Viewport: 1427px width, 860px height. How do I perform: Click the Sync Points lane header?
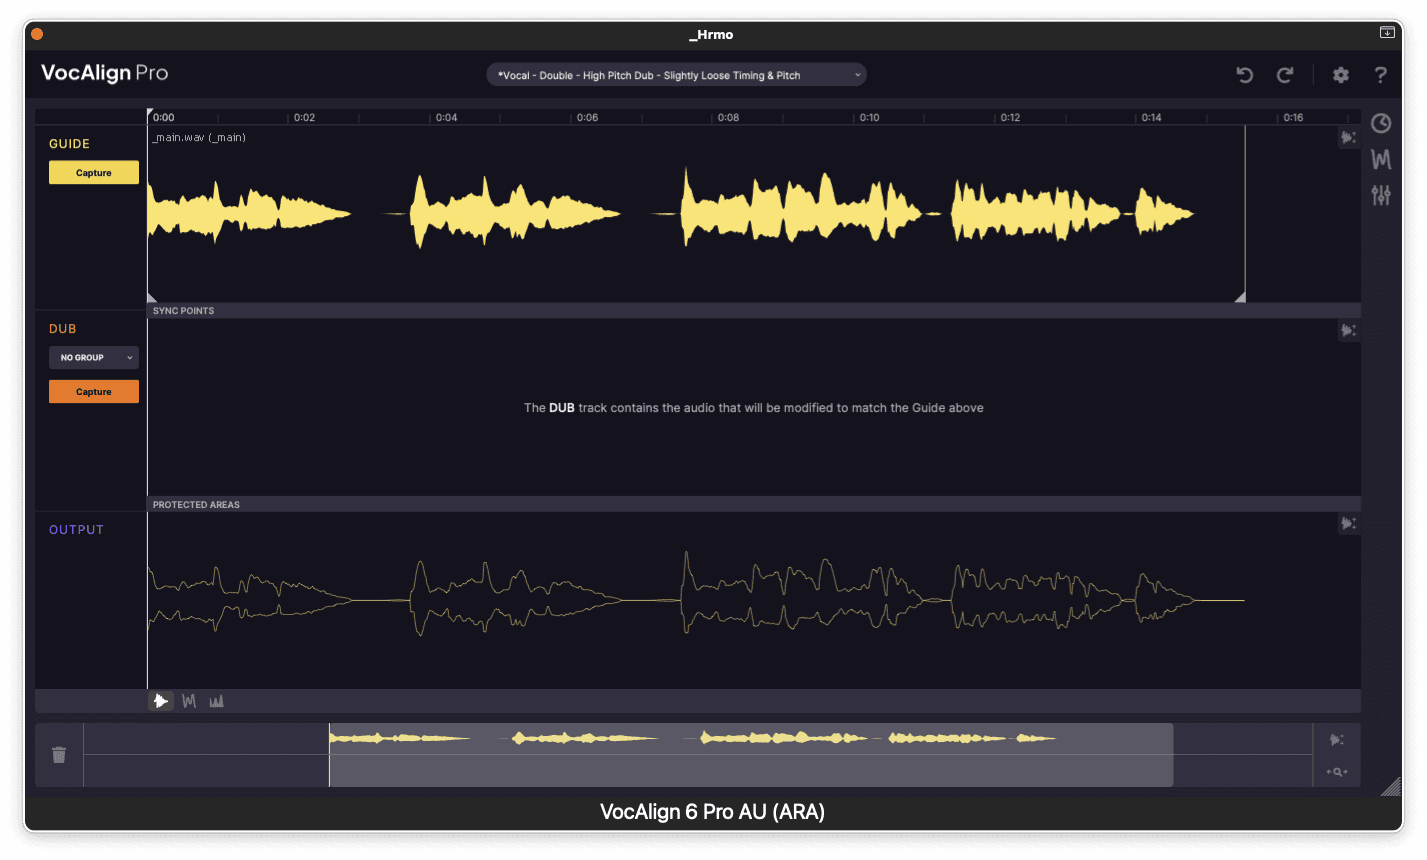click(x=184, y=311)
